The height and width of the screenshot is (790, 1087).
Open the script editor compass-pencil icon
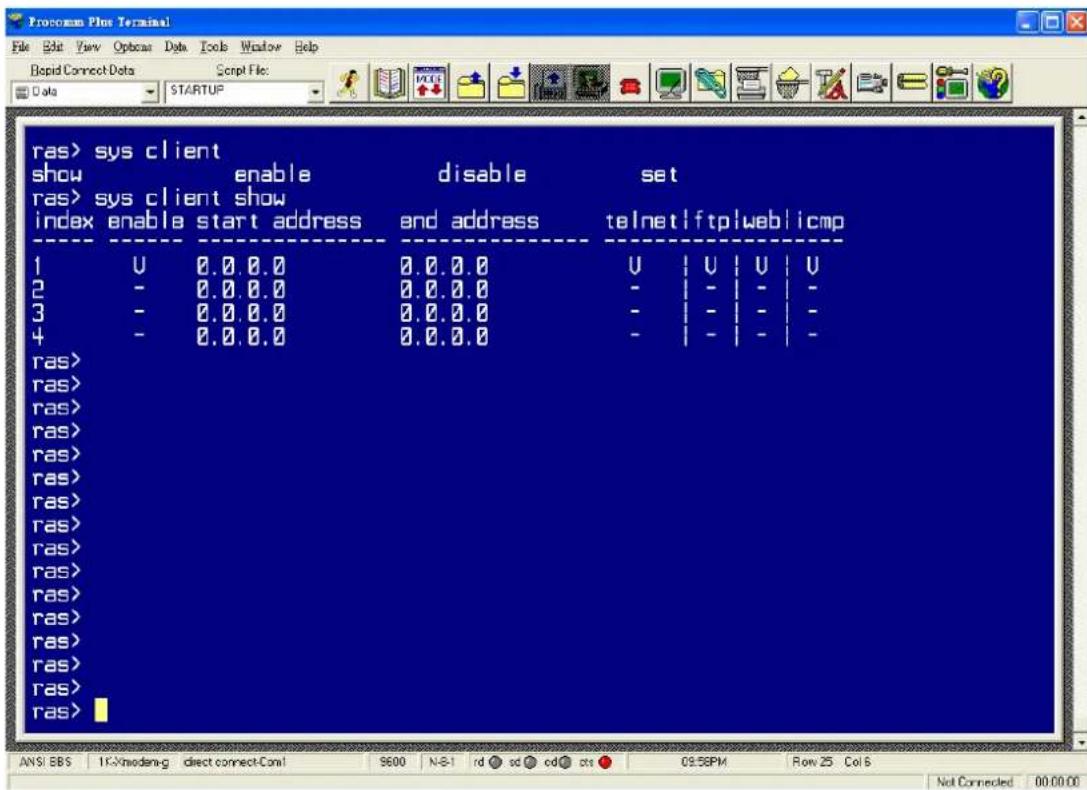831,82
